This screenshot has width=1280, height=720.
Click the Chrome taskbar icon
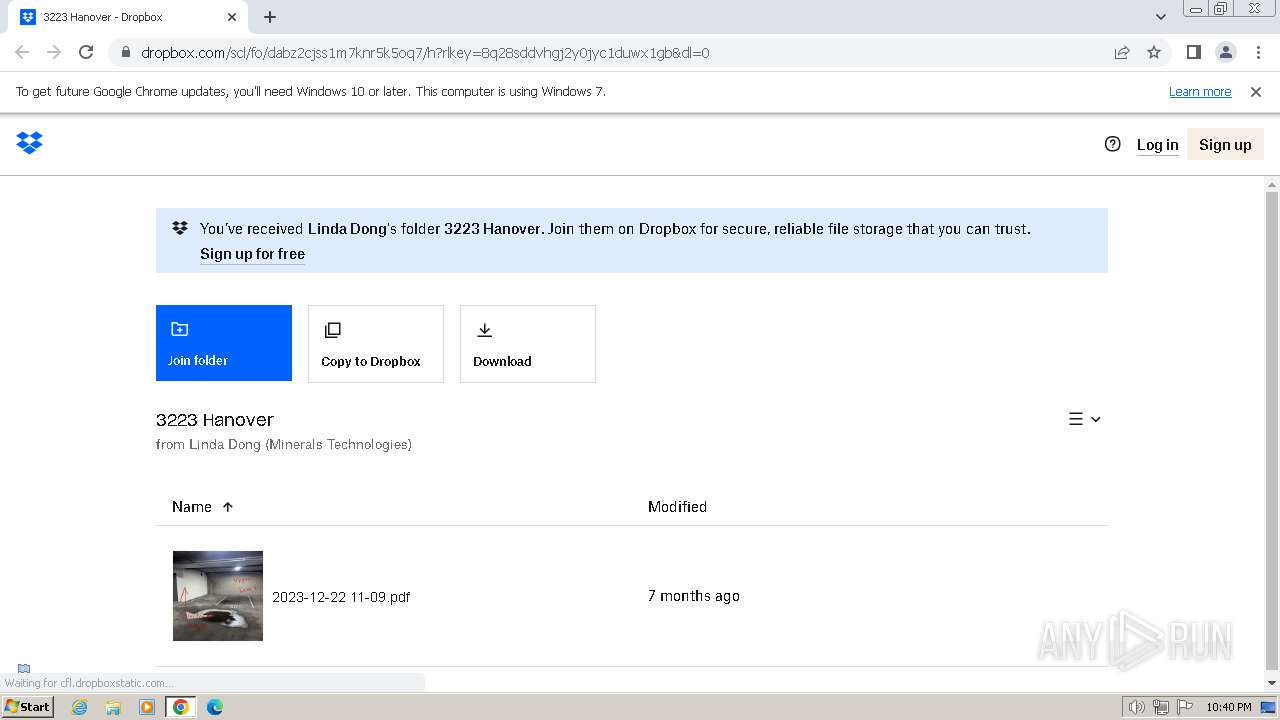coord(181,707)
